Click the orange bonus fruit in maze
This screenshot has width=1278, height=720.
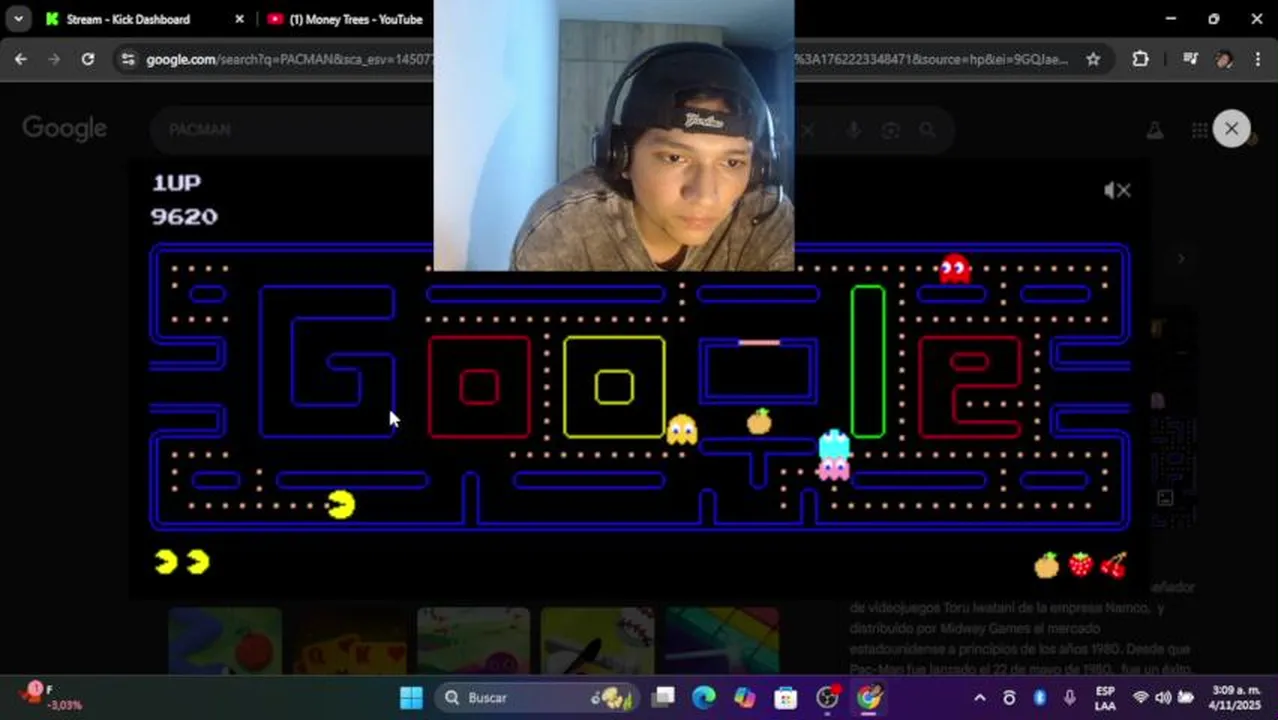[x=759, y=421]
